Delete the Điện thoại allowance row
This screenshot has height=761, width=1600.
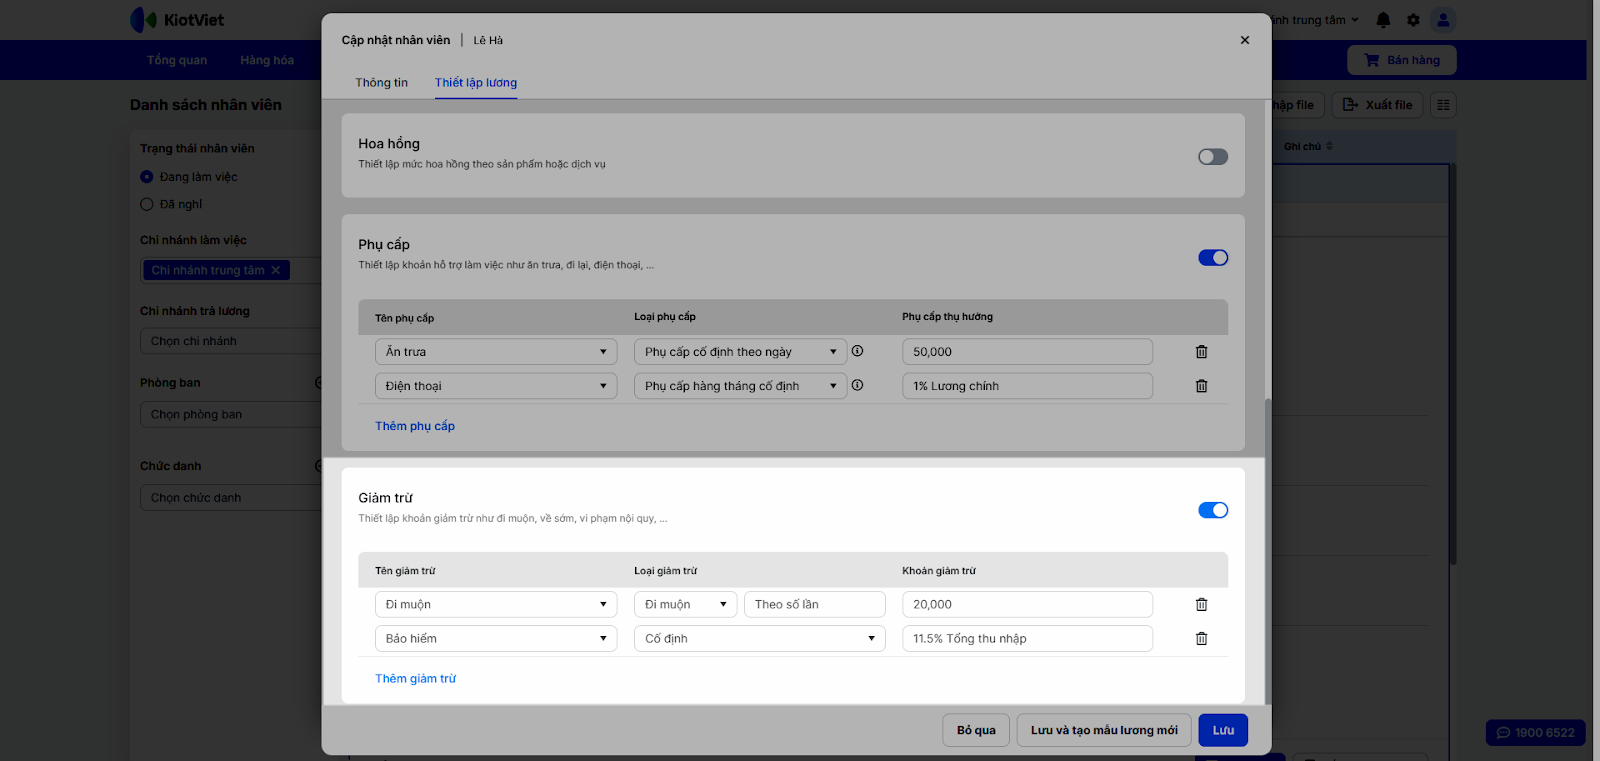(1201, 386)
